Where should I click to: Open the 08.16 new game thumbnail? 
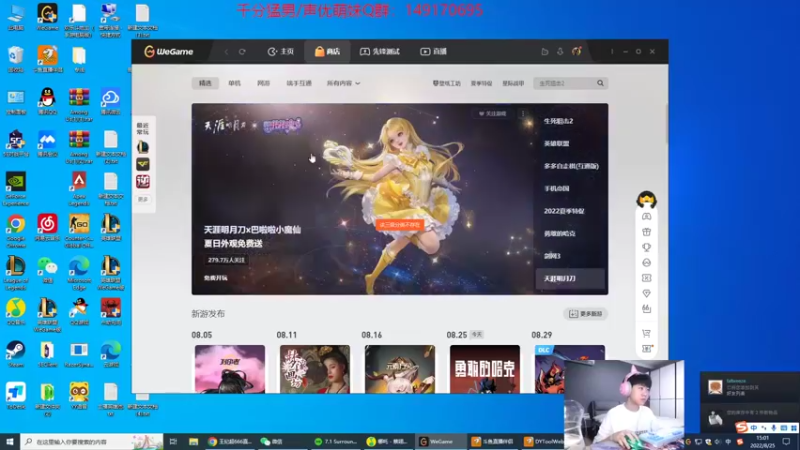[x=399, y=369]
